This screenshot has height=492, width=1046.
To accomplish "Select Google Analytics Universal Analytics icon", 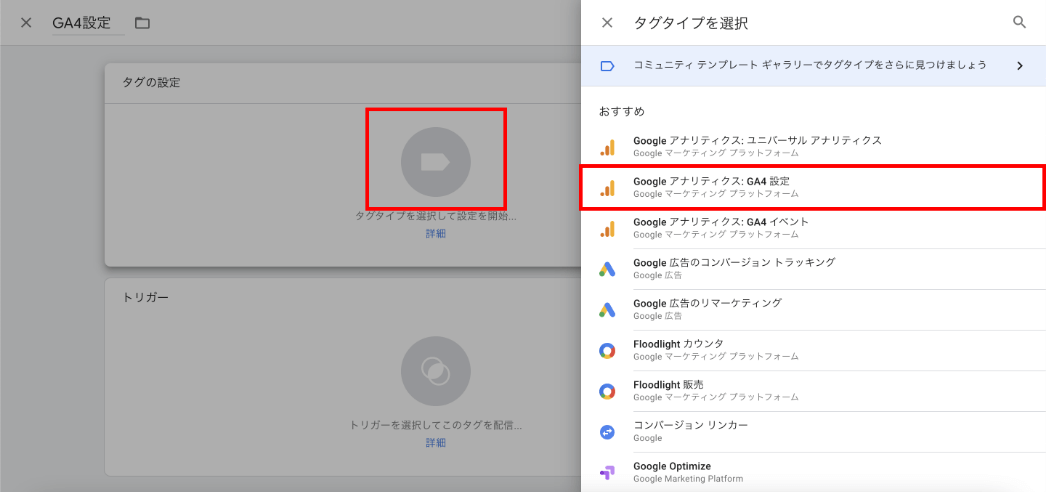I will 607,147.
